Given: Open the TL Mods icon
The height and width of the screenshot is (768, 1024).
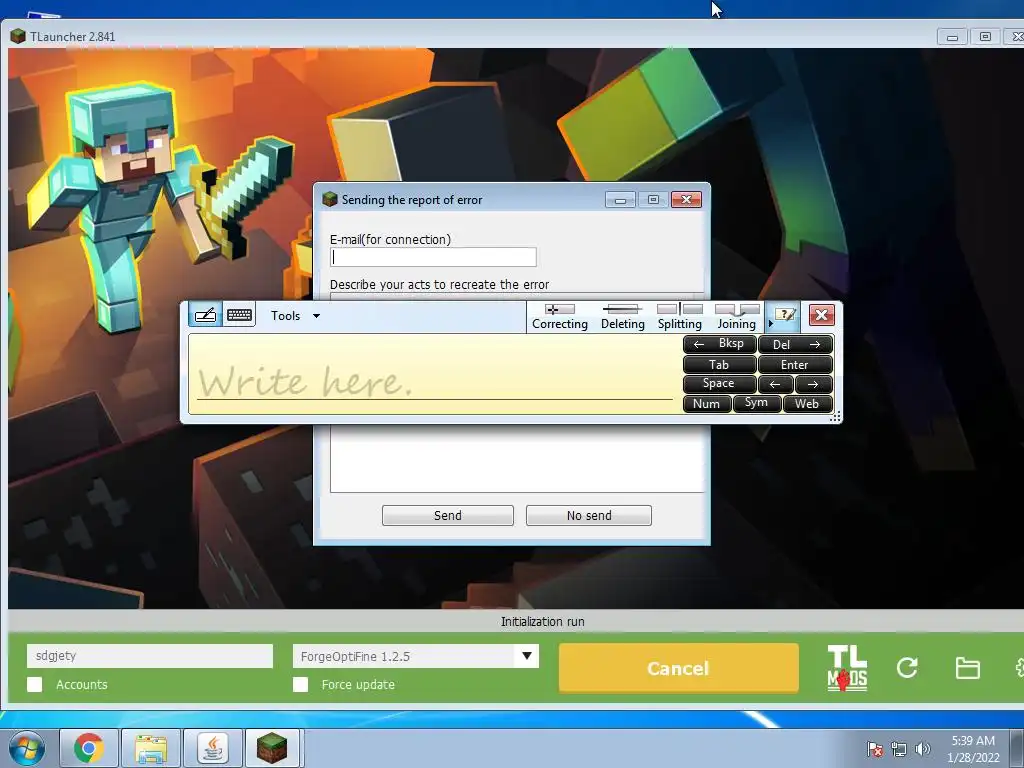Looking at the screenshot, I should point(847,667).
